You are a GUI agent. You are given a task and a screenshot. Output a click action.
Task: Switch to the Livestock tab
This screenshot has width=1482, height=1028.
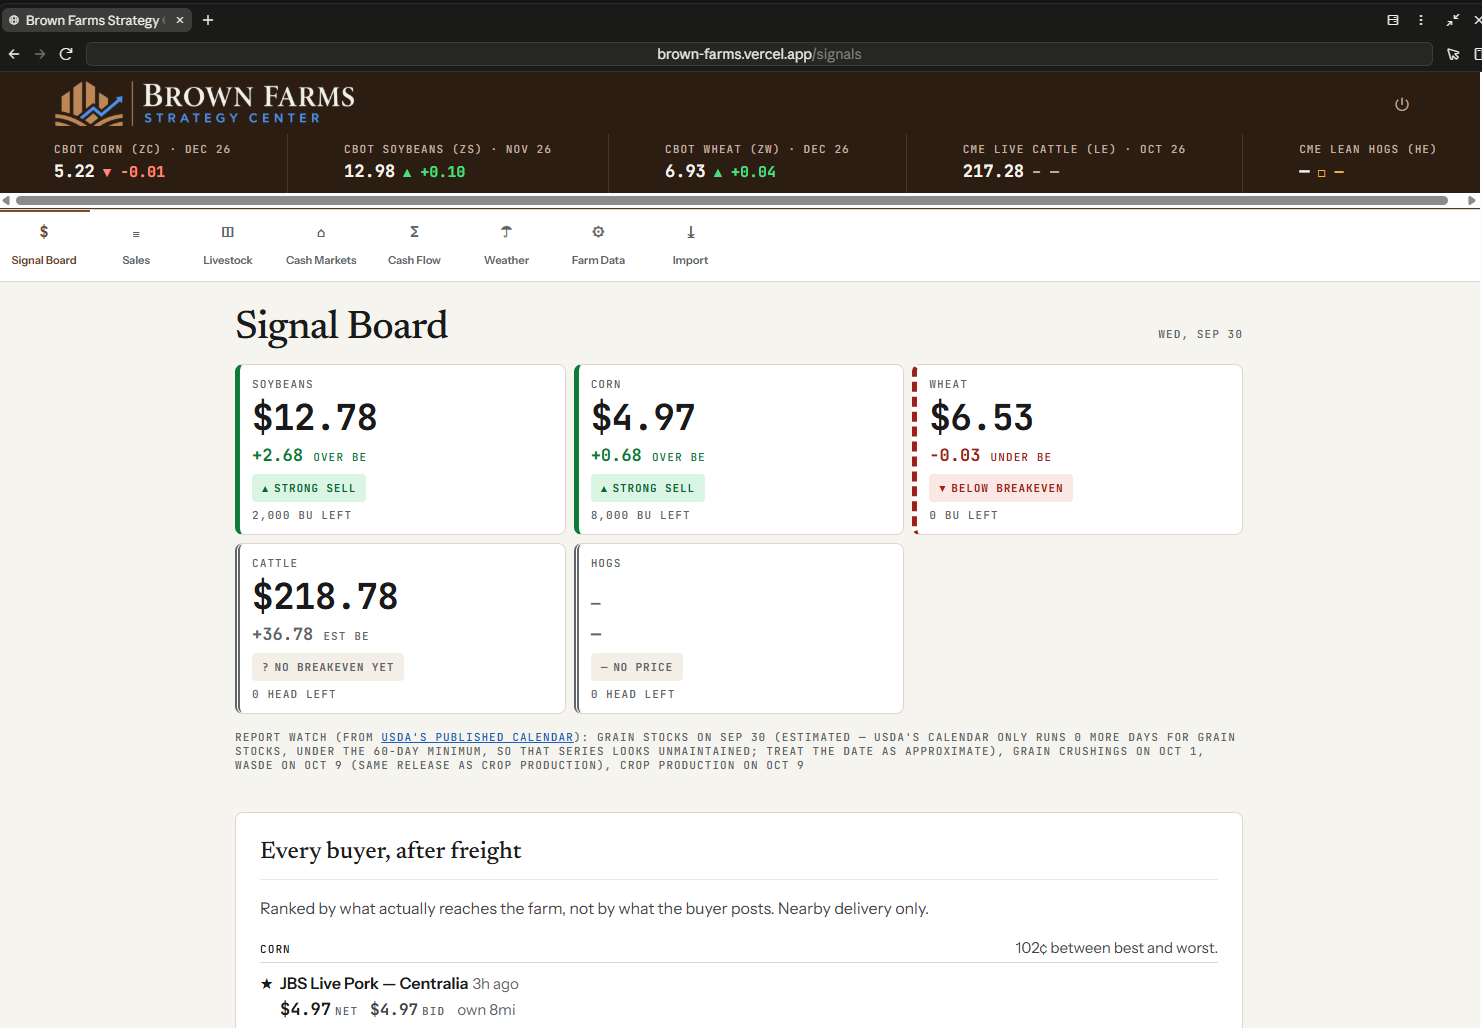(x=228, y=245)
